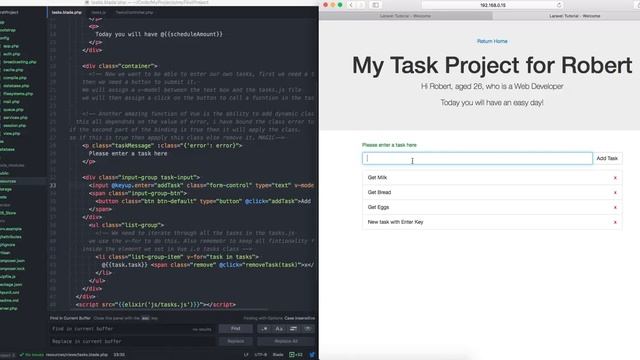Expand the bootstrap folder

coord(7,30)
